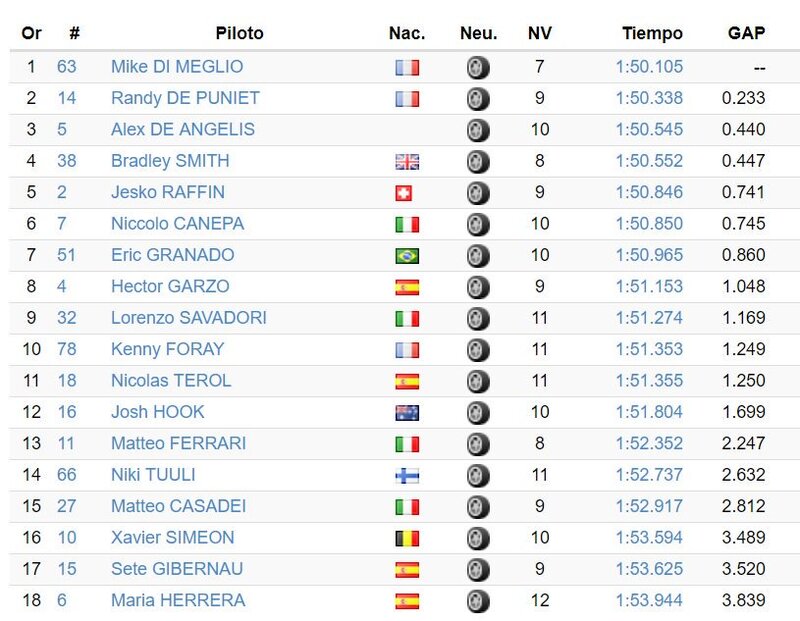Image resolution: width=800 pixels, height=621 pixels.
Task: Click the French flag next to Mike DI MEGLIO
Action: click(407, 67)
